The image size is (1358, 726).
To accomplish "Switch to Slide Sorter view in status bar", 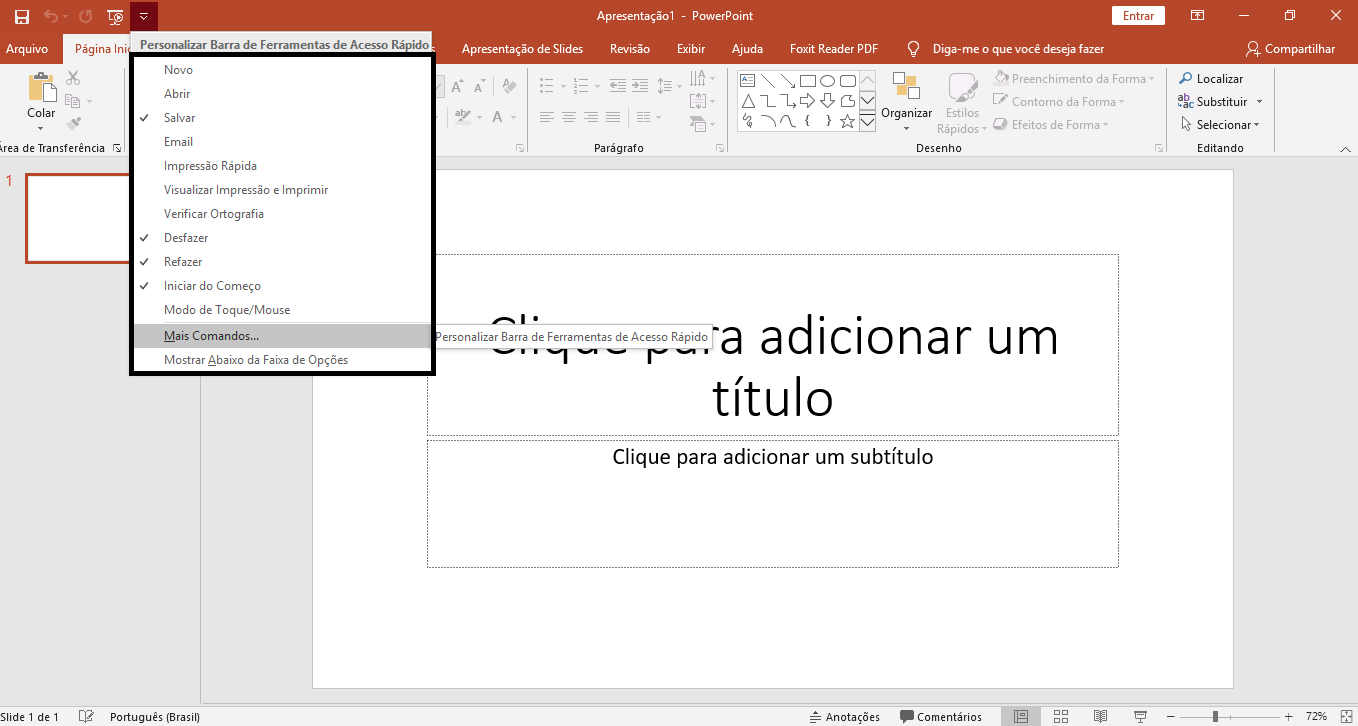I will 1060,716.
